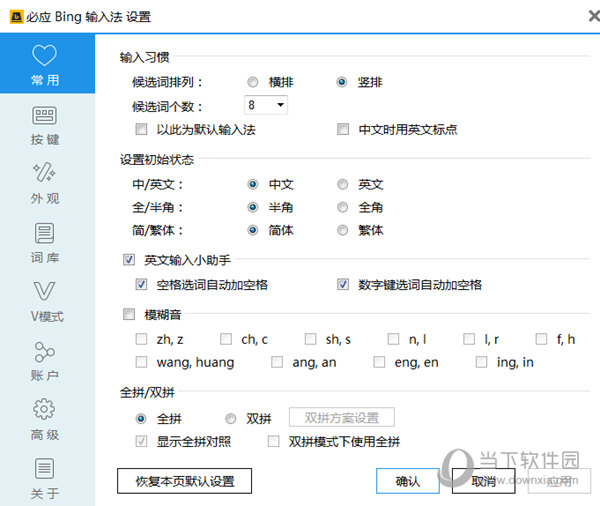
Task: Check the l, r fuzzy option
Action: pyautogui.click(x=469, y=339)
